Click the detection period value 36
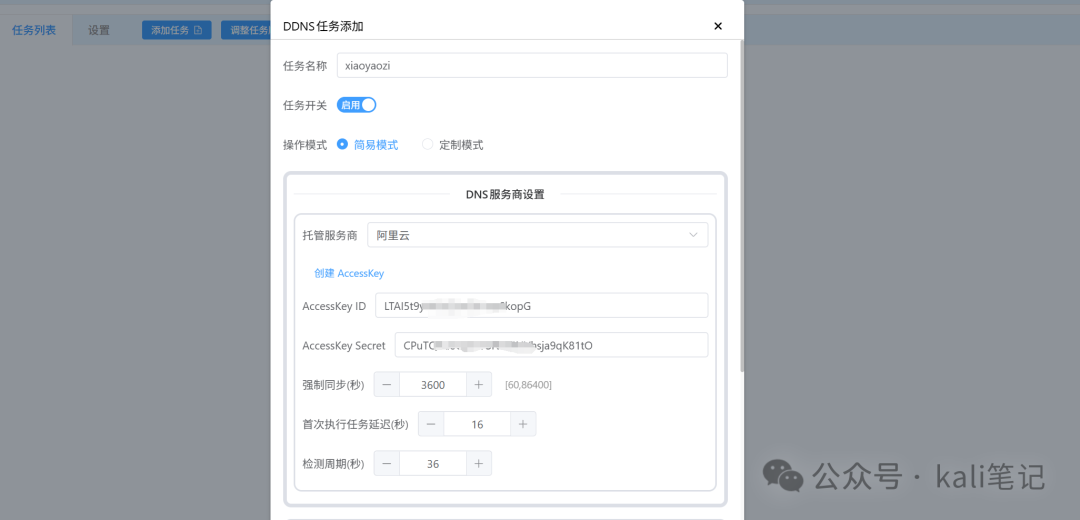 433,464
